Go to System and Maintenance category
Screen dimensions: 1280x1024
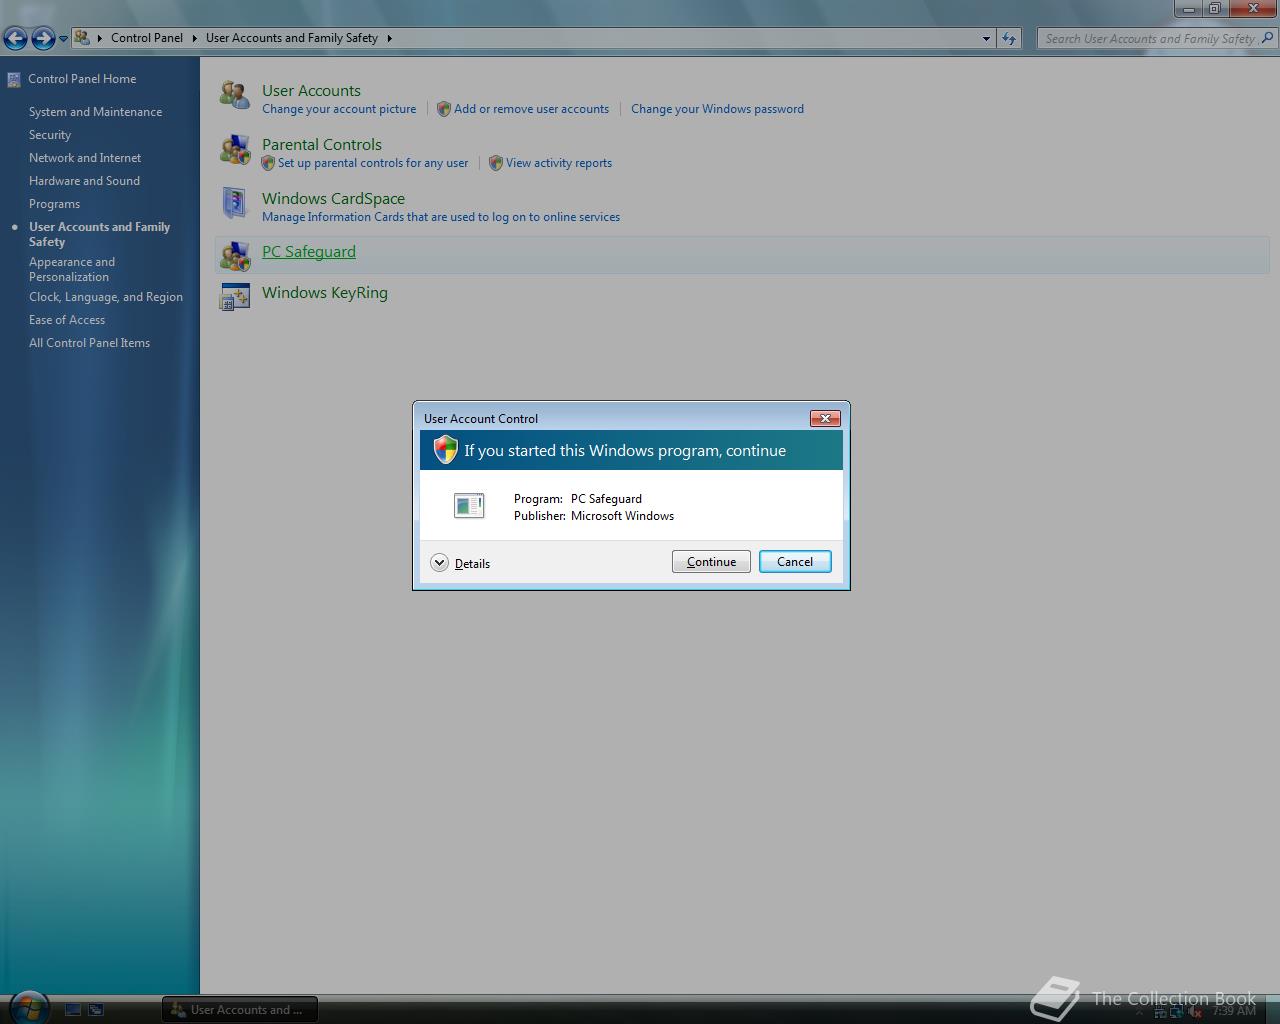(95, 112)
